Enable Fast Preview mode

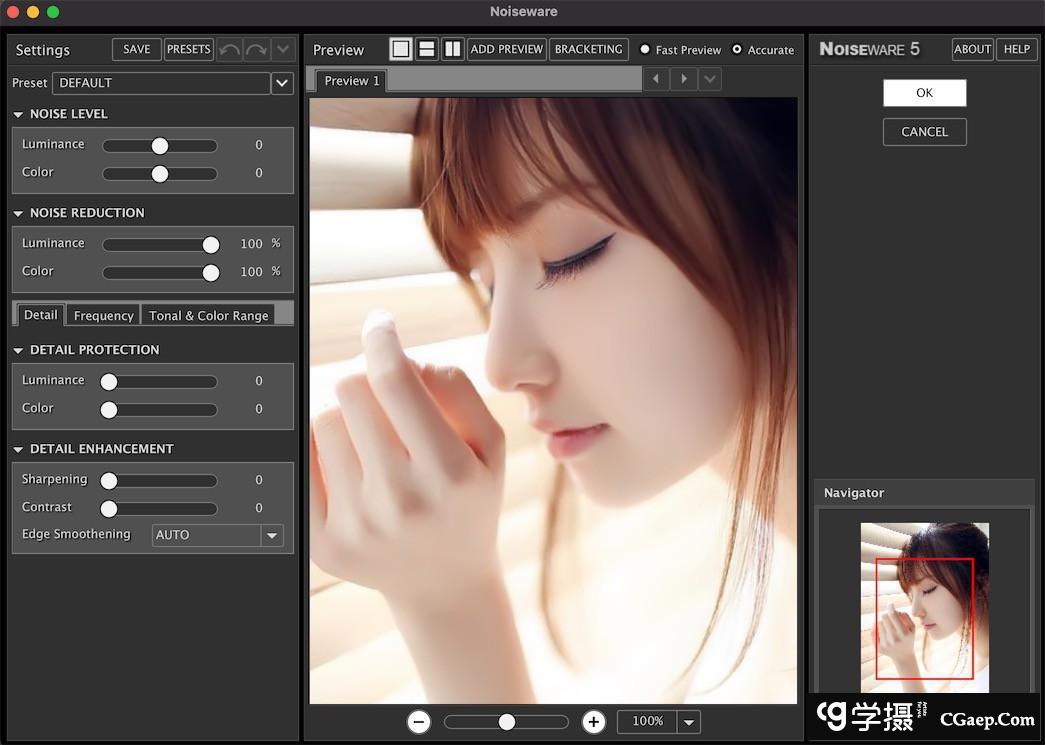coord(645,49)
